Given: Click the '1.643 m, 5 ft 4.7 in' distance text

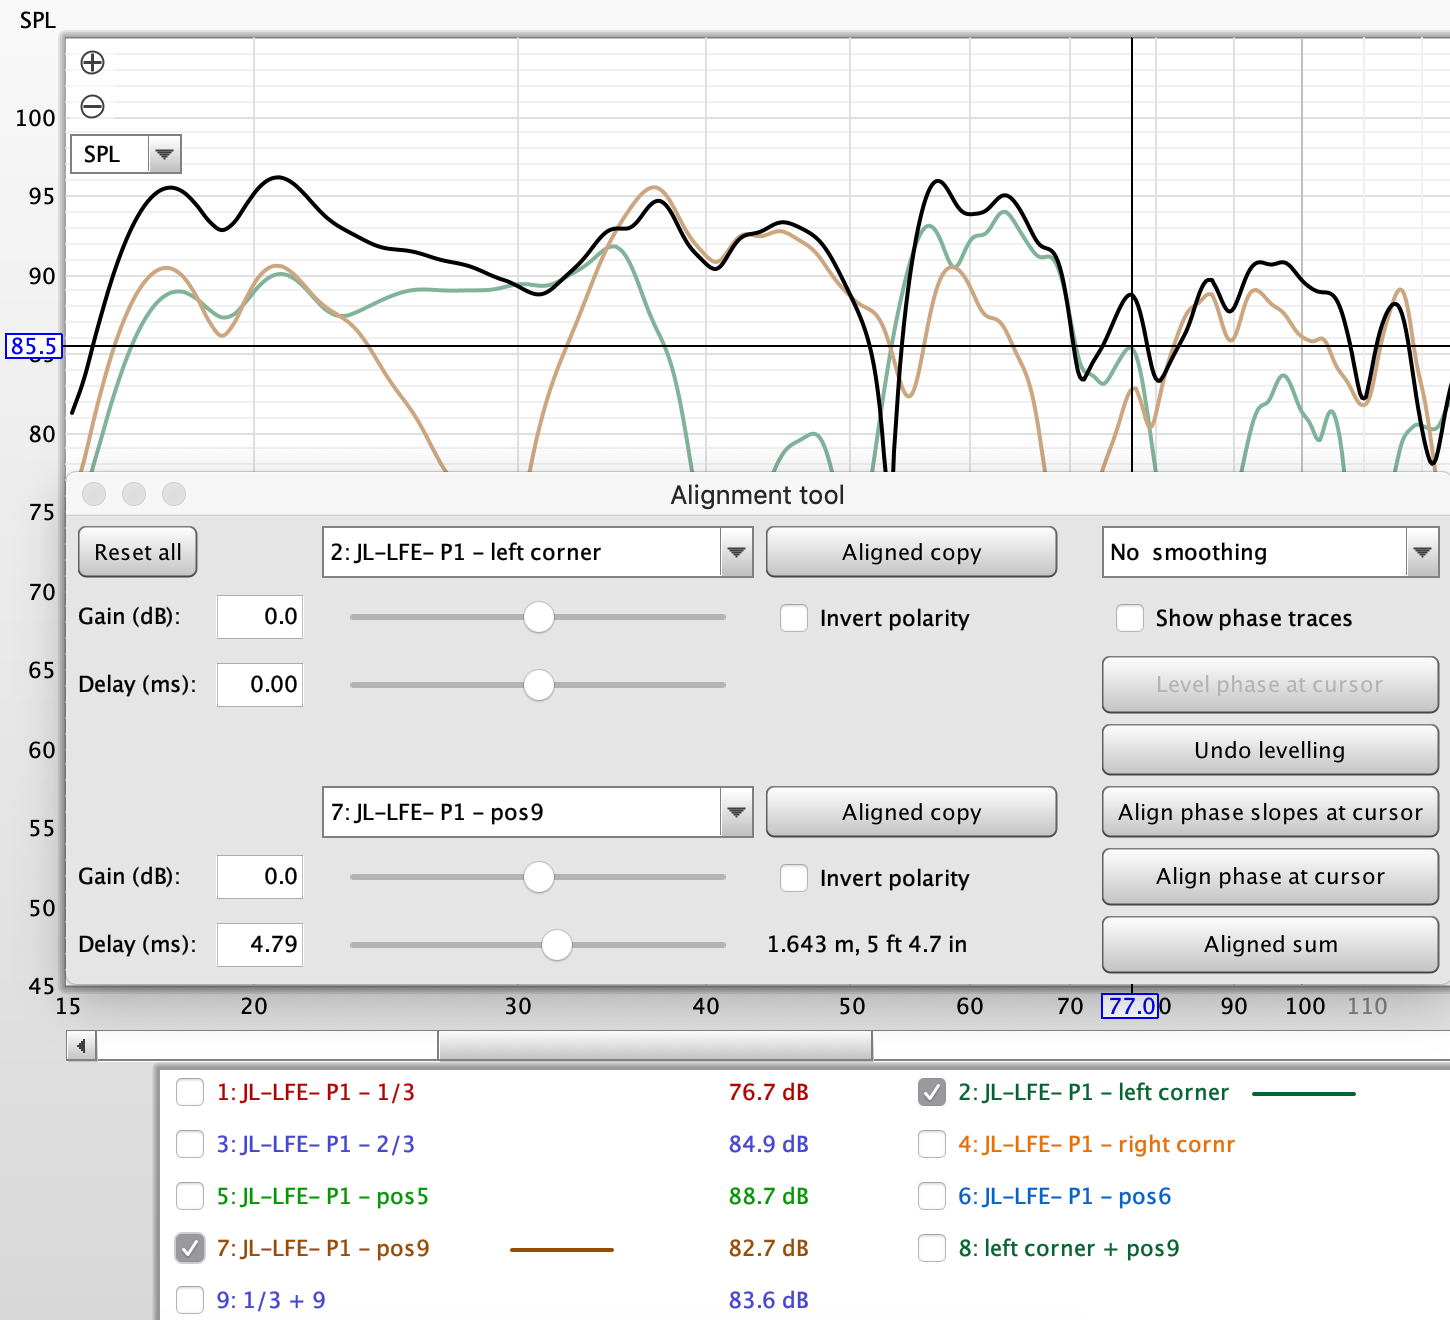Looking at the screenshot, I should click(x=867, y=944).
